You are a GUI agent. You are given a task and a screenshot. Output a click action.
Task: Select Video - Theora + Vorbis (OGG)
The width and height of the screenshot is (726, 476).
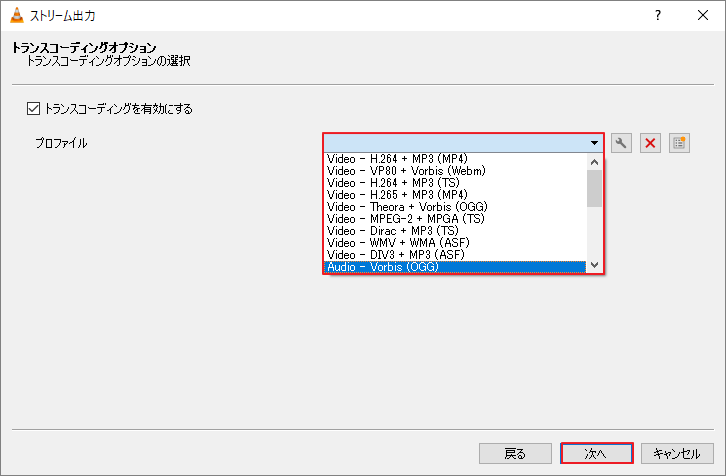coord(455,207)
